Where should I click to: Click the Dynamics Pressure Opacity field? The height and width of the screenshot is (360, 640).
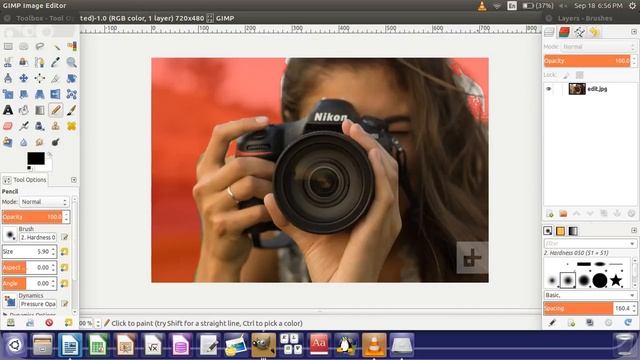pos(38,304)
